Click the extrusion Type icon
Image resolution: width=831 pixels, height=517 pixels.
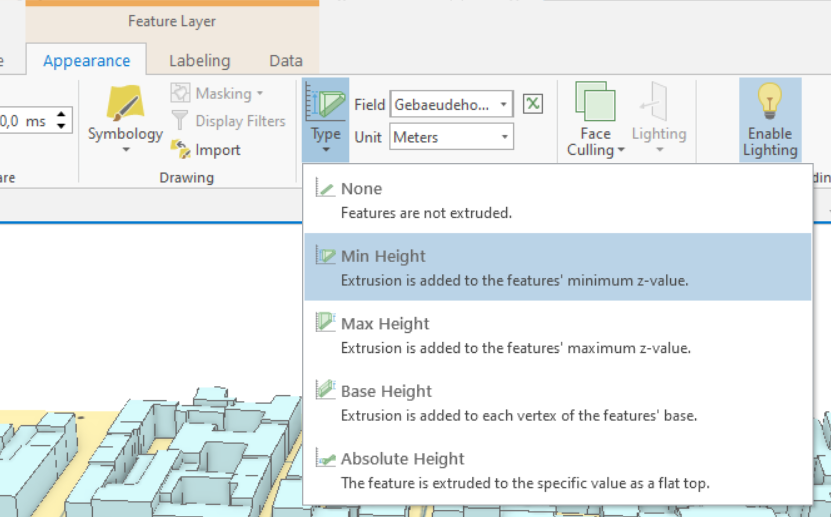coord(325,103)
